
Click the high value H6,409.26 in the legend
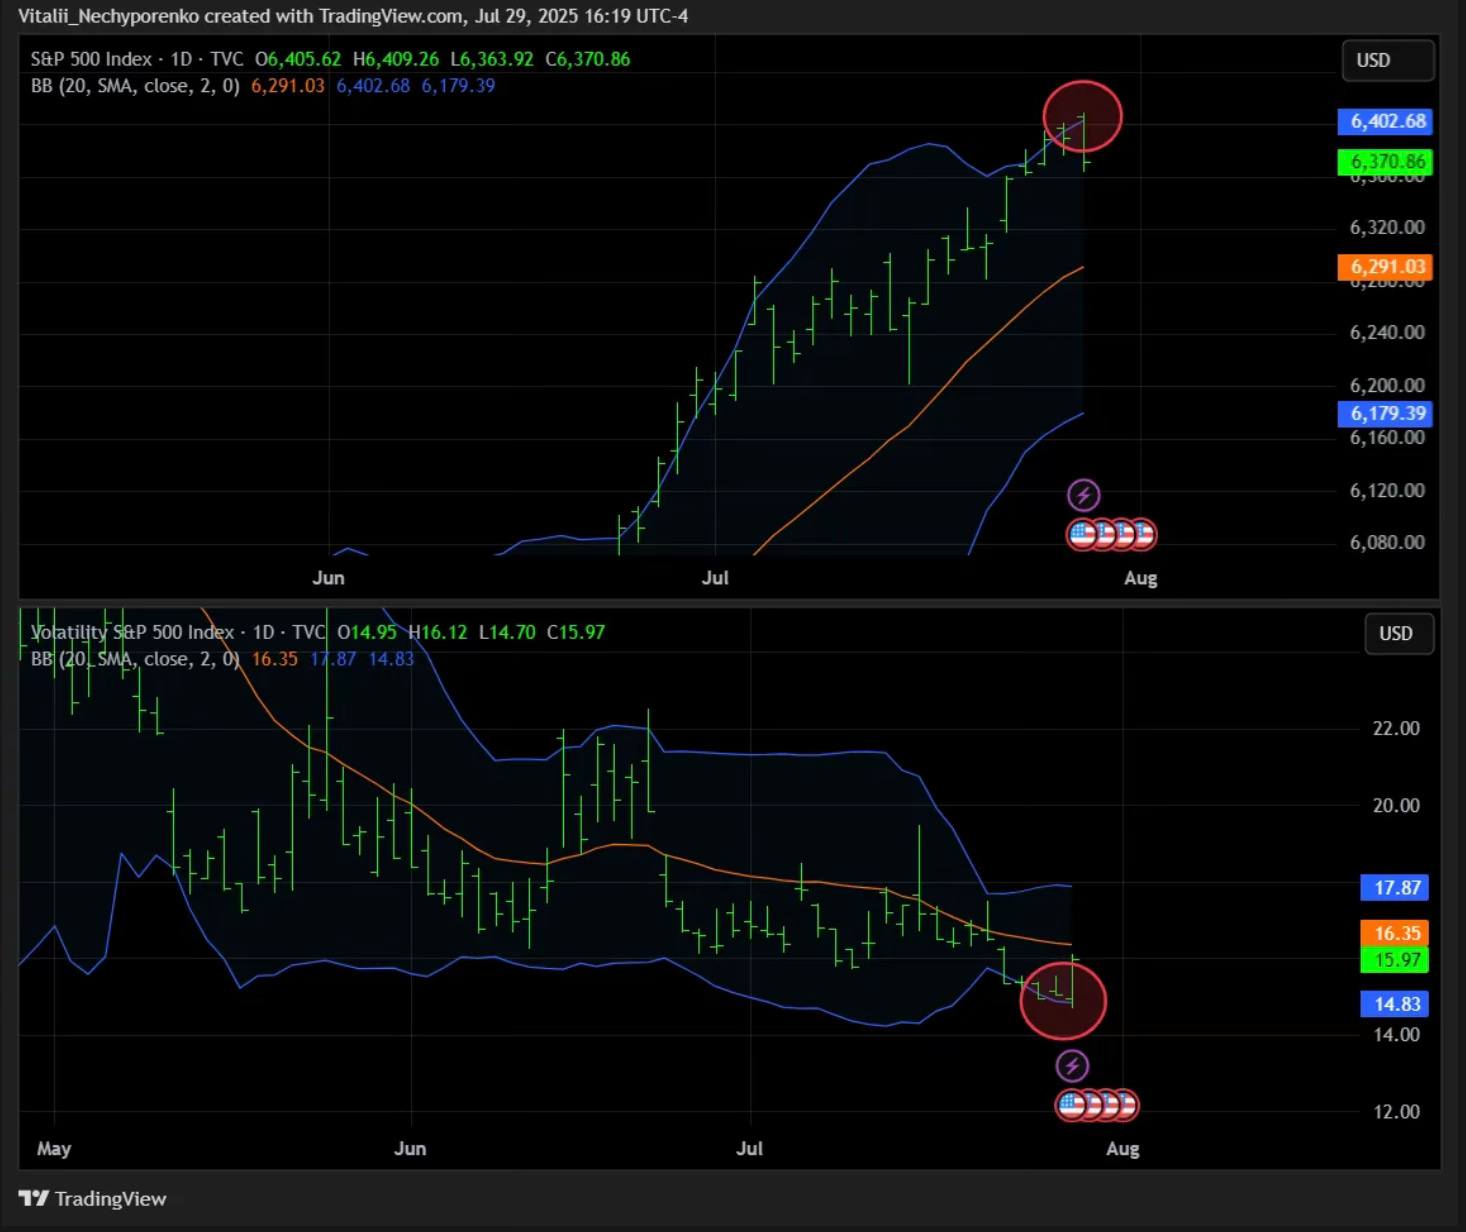tap(395, 59)
